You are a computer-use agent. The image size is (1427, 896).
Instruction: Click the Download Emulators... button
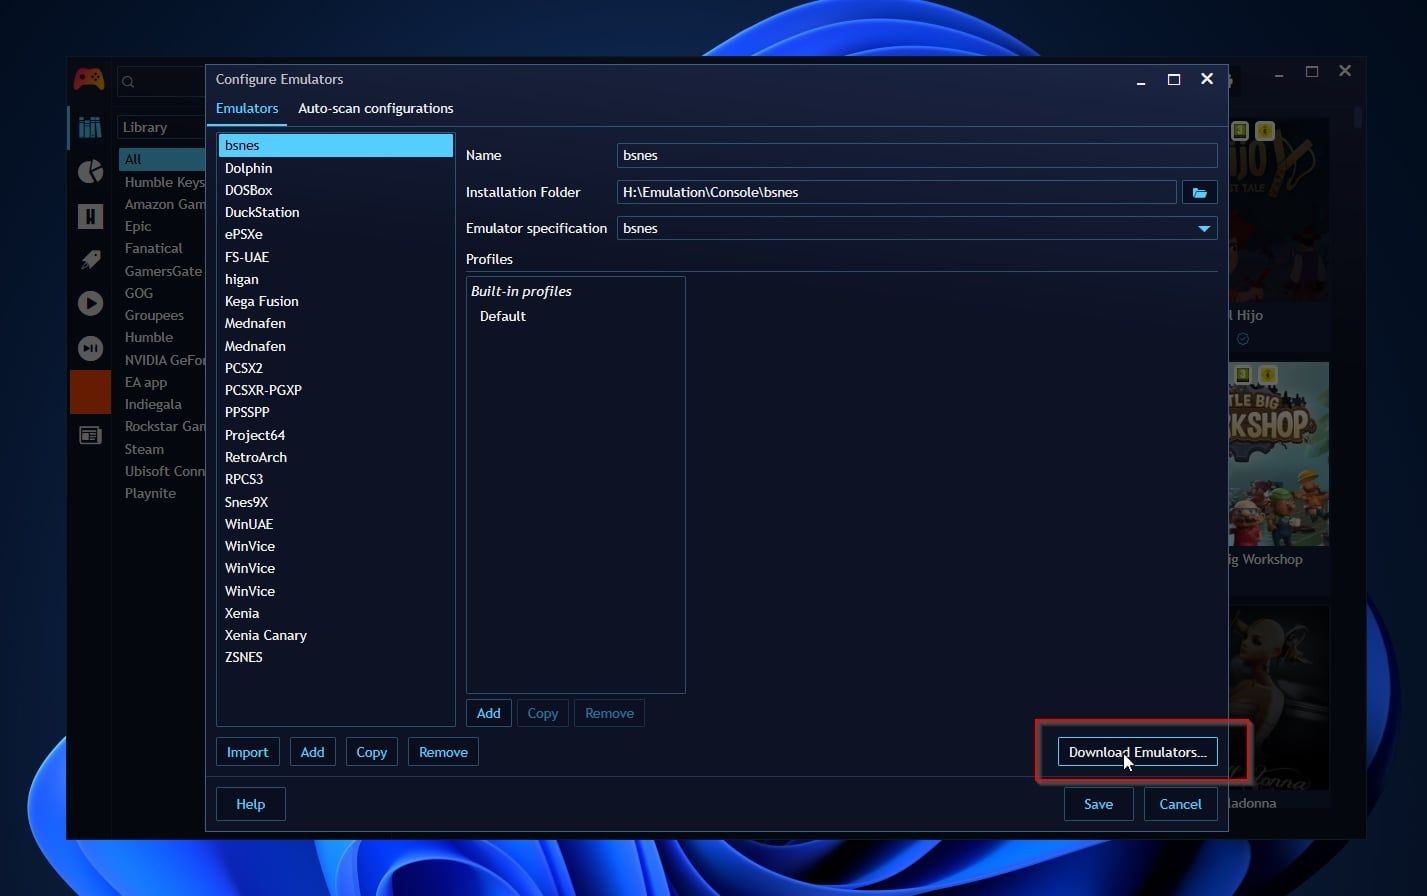point(1138,752)
